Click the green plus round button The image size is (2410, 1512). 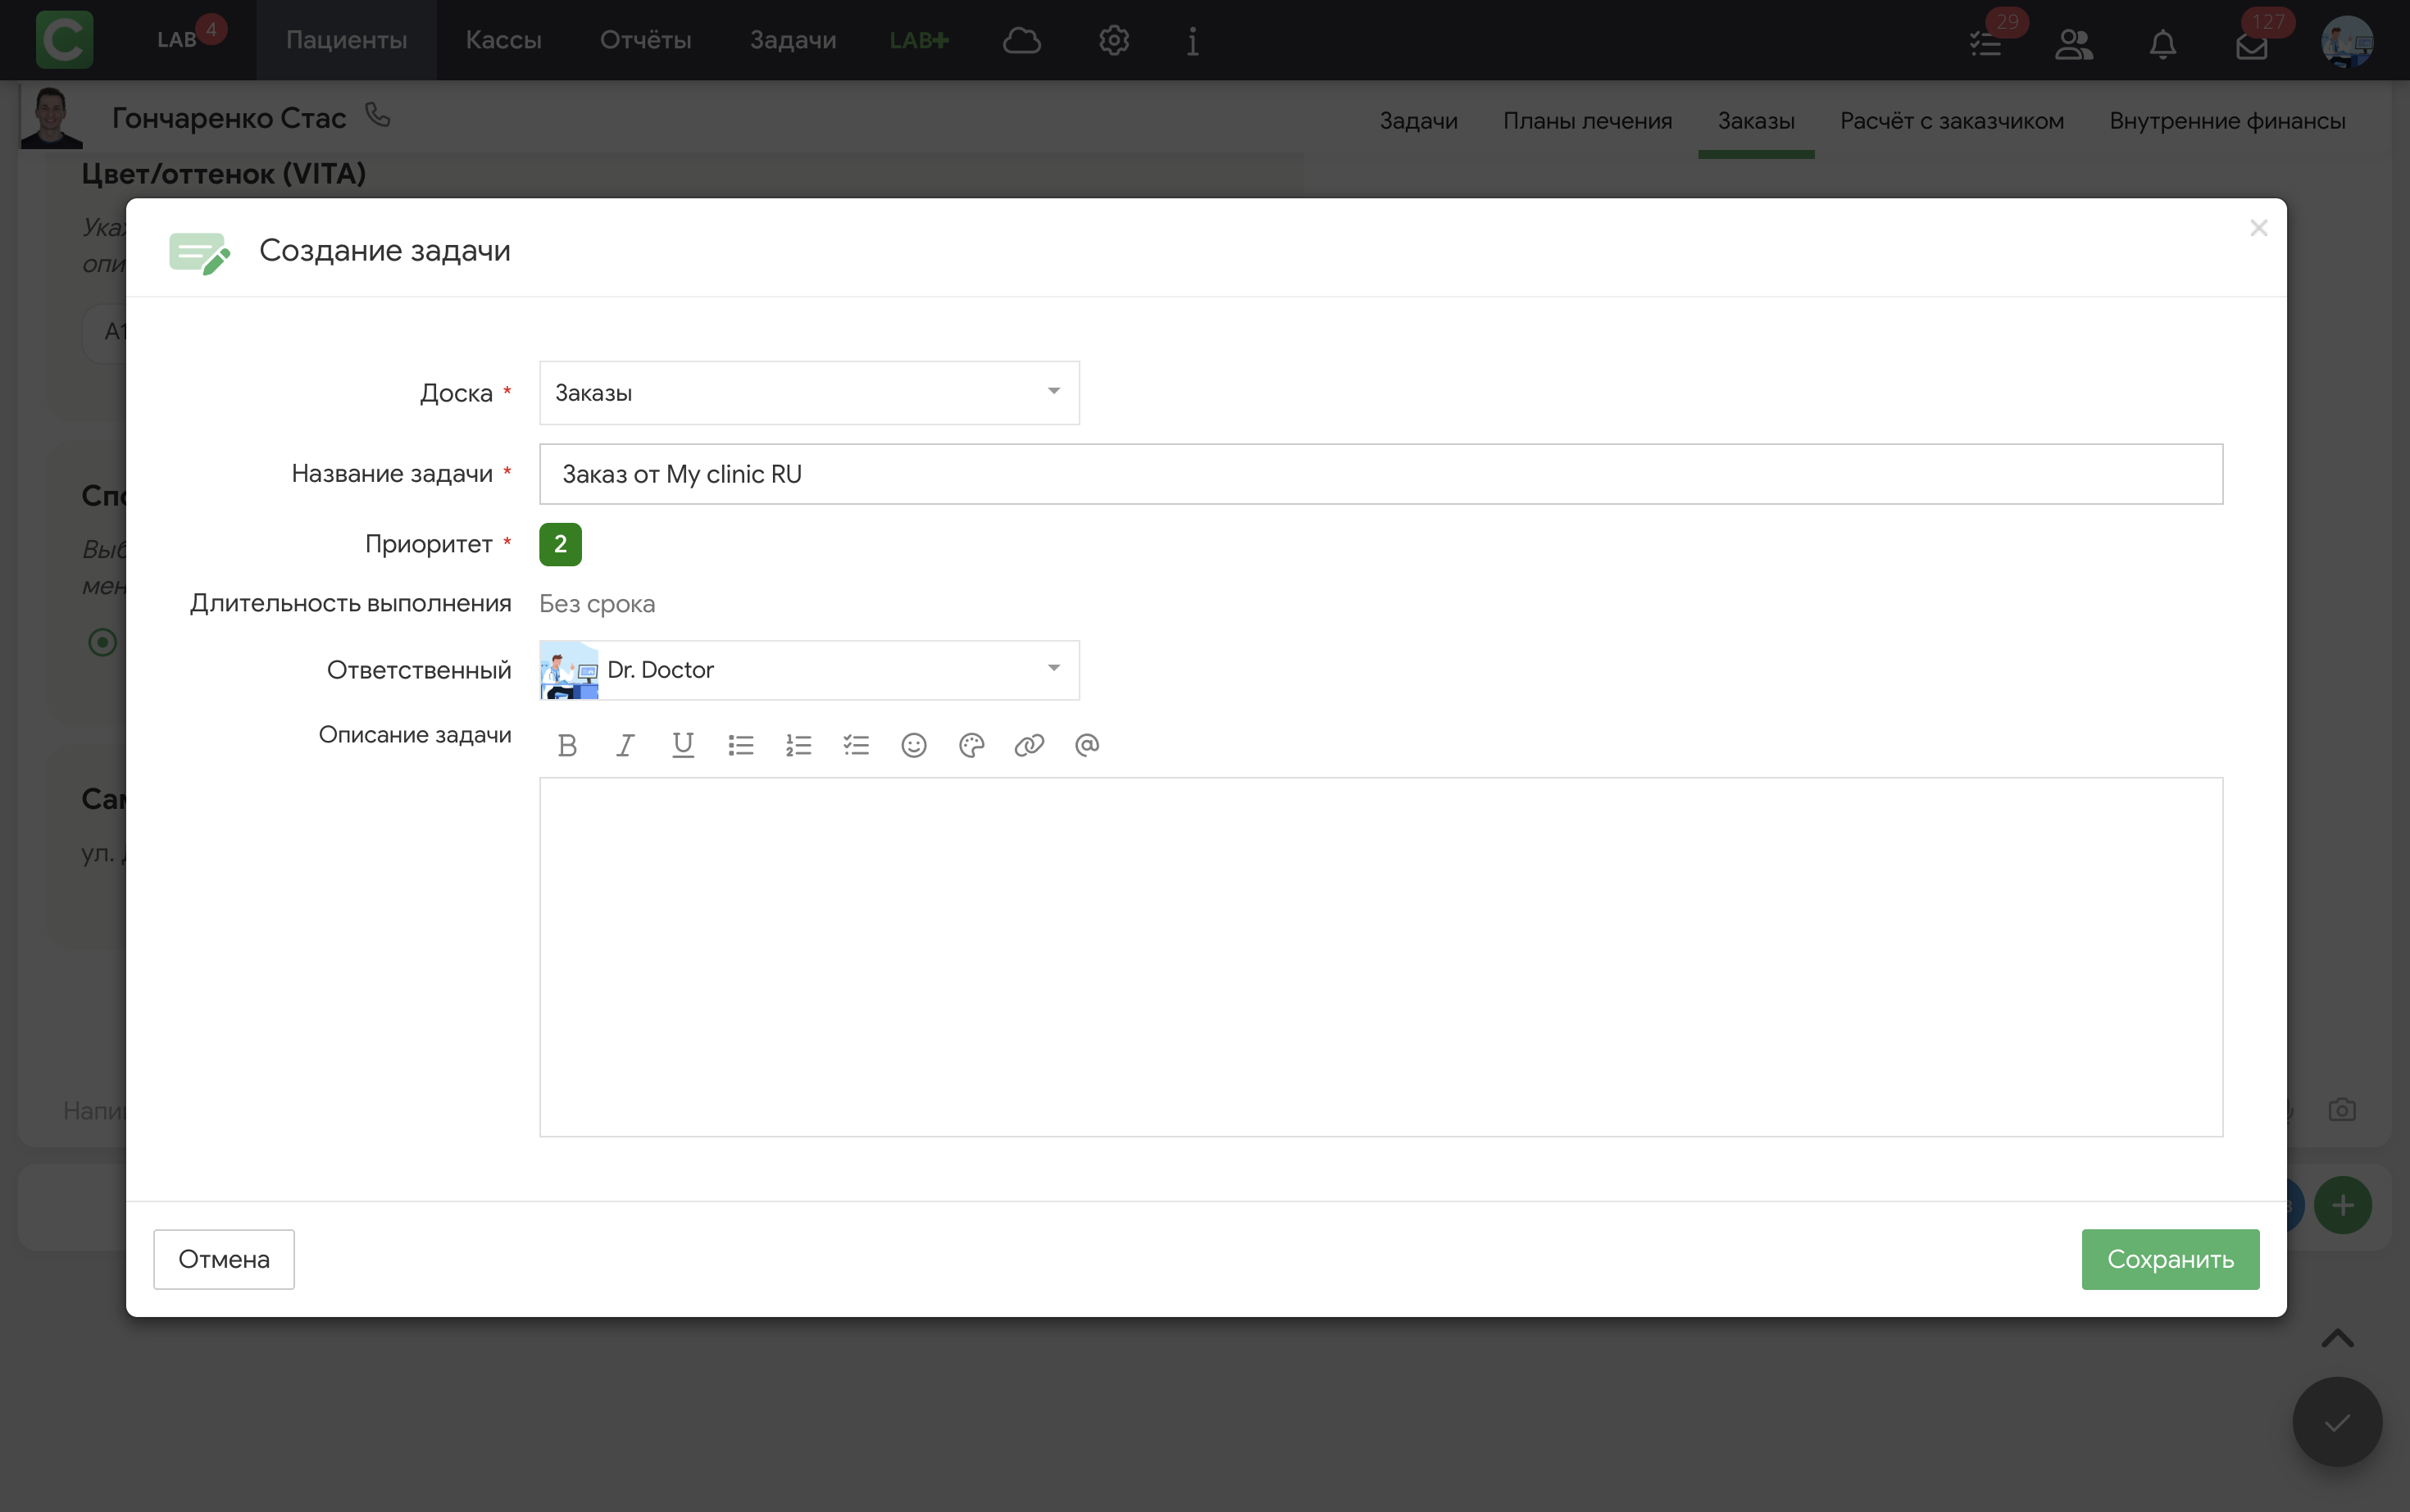[x=2343, y=1205]
